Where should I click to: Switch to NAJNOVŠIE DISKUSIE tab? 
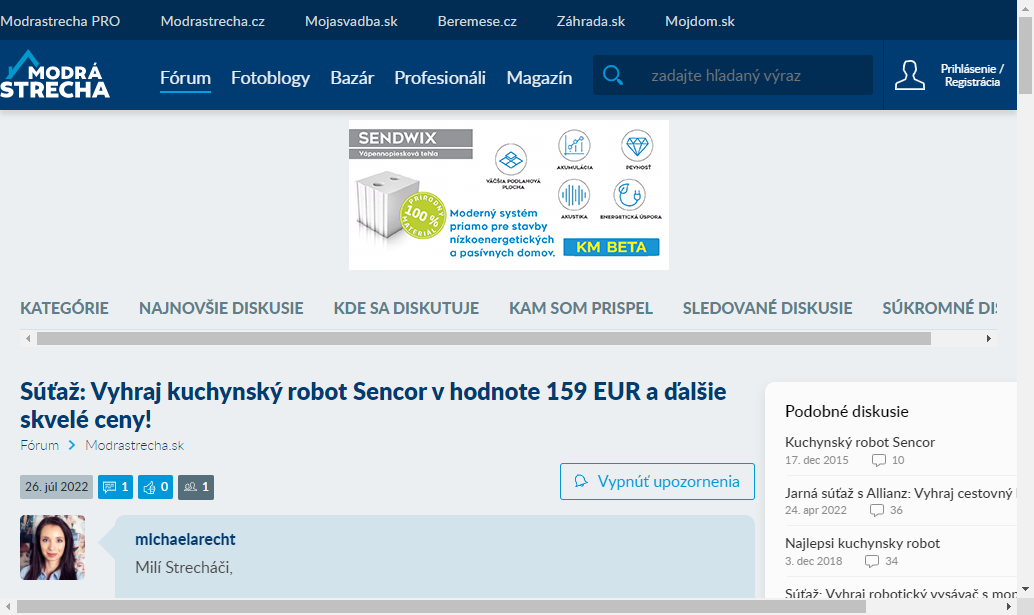click(221, 308)
